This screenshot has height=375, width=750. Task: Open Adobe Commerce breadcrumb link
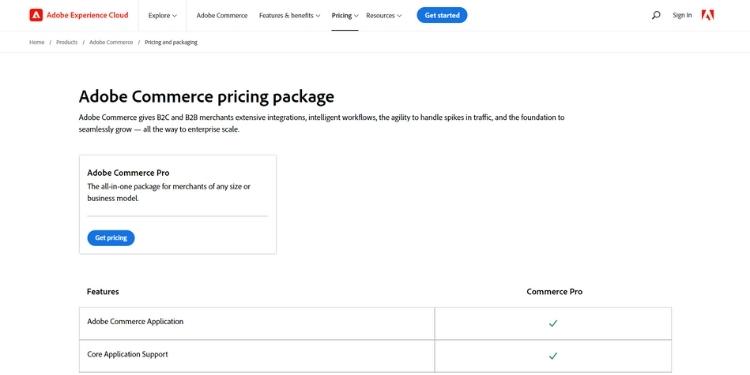pos(111,42)
